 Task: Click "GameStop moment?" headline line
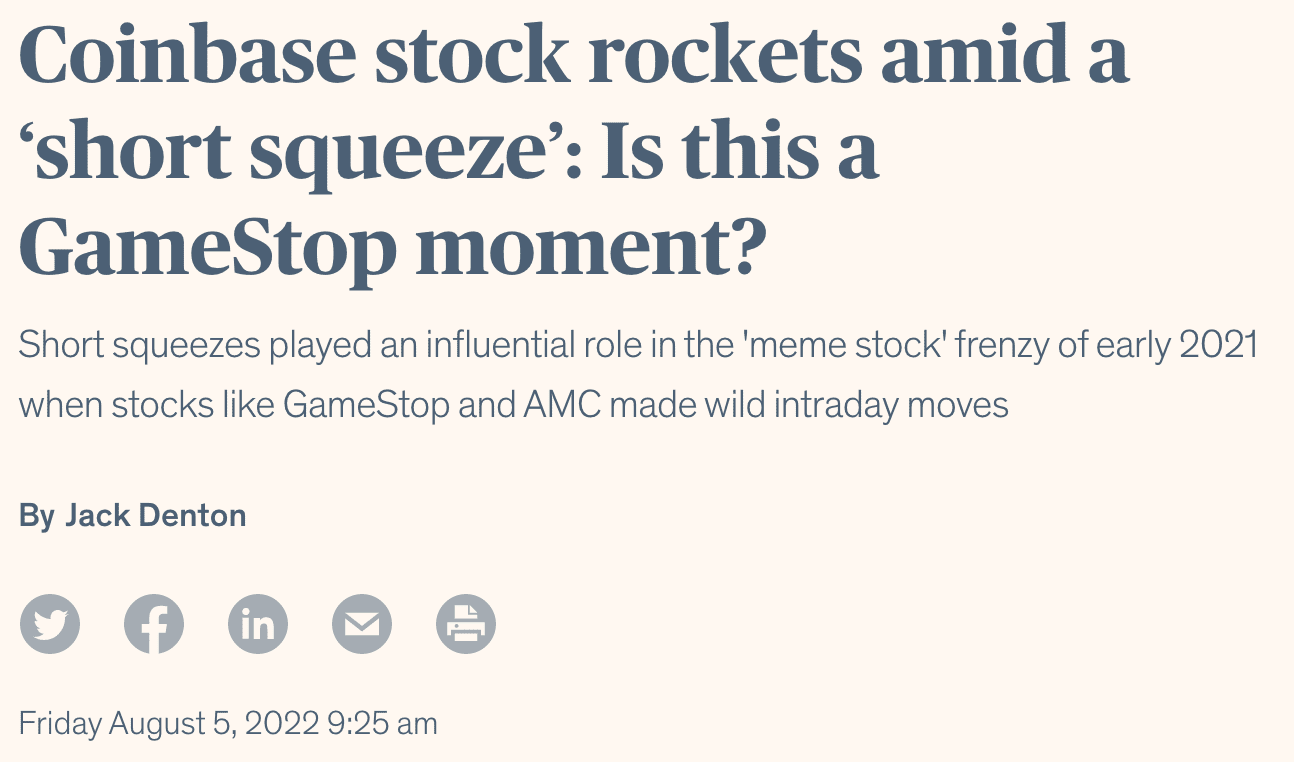(392, 247)
